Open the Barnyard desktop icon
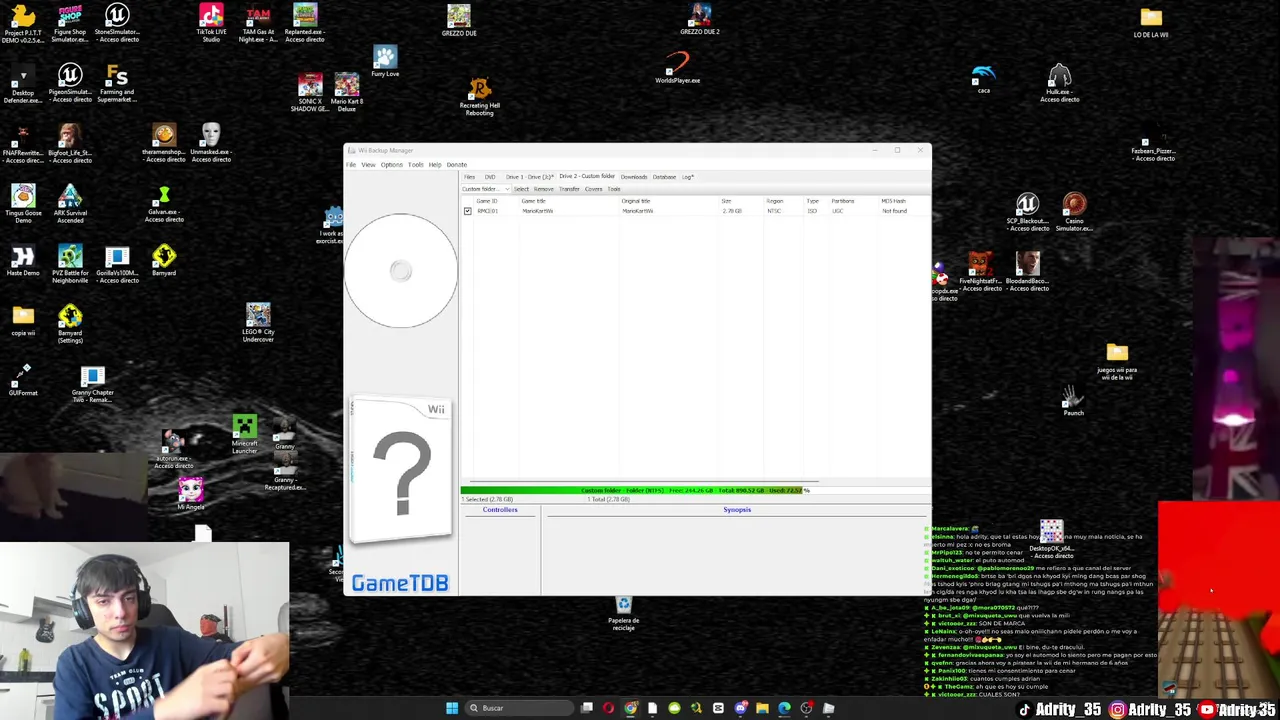Image resolution: width=1280 pixels, height=720 pixels. (164, 260)
